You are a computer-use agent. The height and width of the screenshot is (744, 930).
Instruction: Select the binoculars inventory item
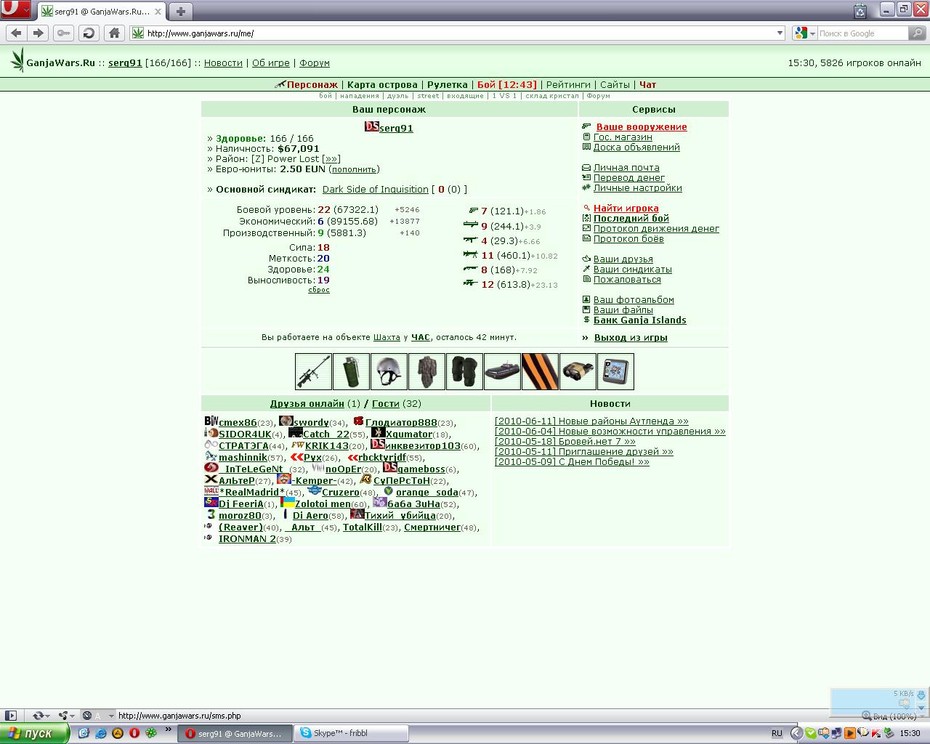[x=578, y=371]
